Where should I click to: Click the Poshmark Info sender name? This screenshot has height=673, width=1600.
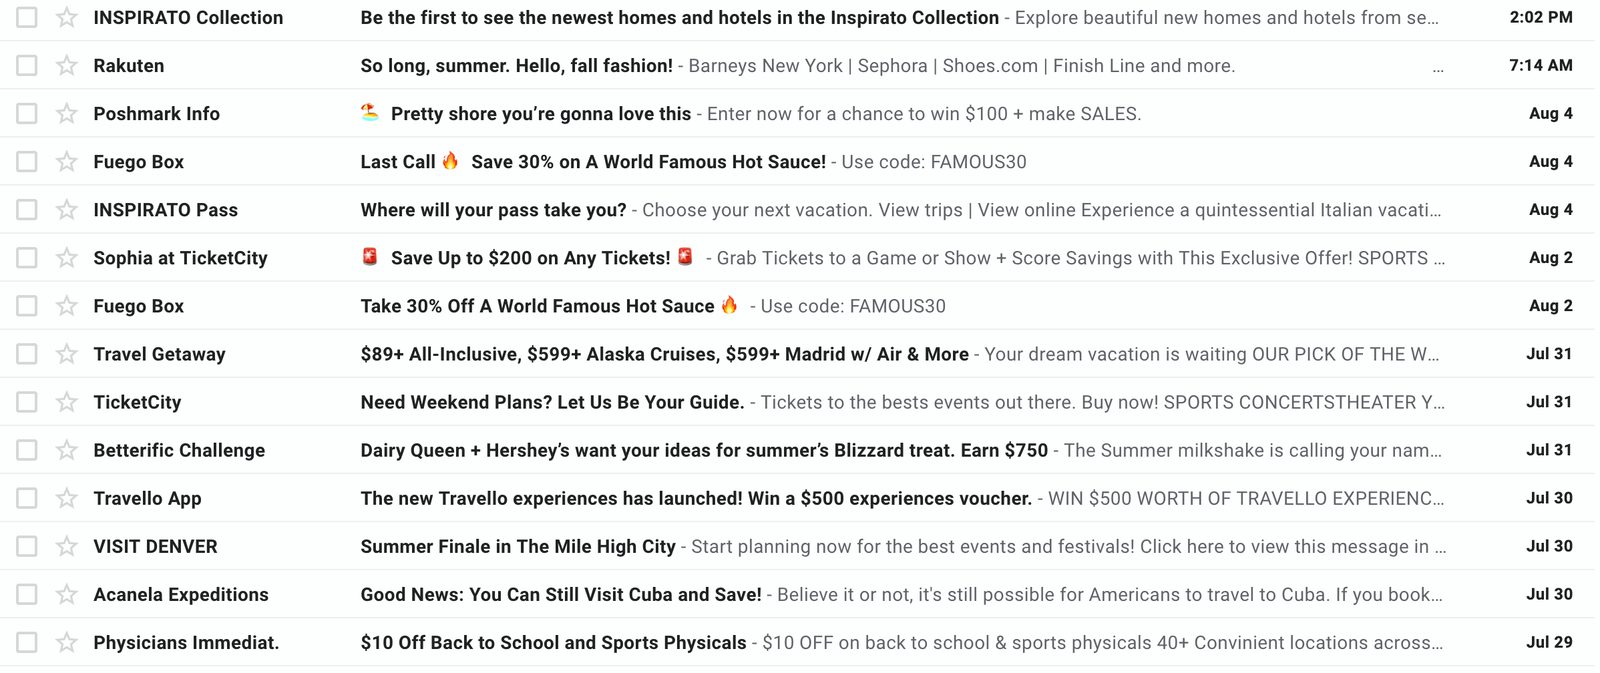point(156,113)
